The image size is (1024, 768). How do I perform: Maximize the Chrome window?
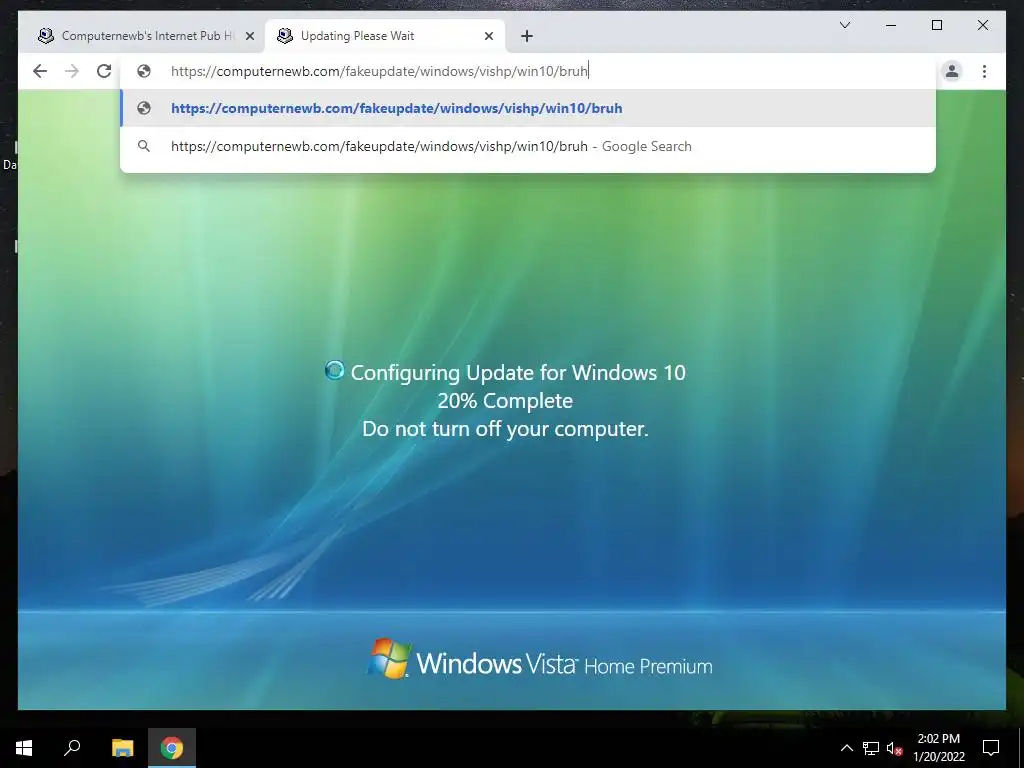(x=936, y=25)
